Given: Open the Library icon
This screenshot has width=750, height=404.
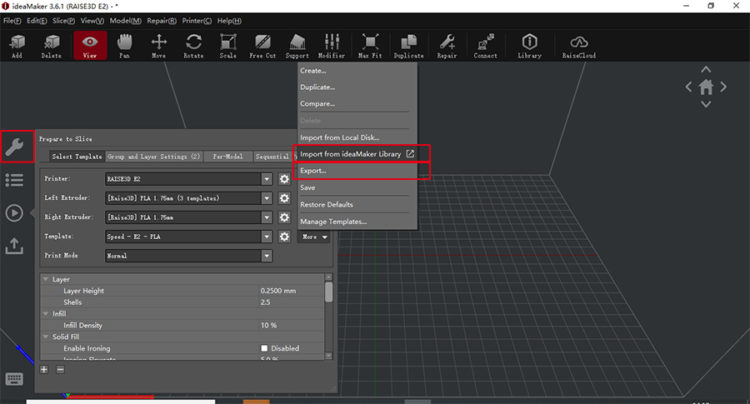Looking at the screenshot, I should [x=529, y=46].
